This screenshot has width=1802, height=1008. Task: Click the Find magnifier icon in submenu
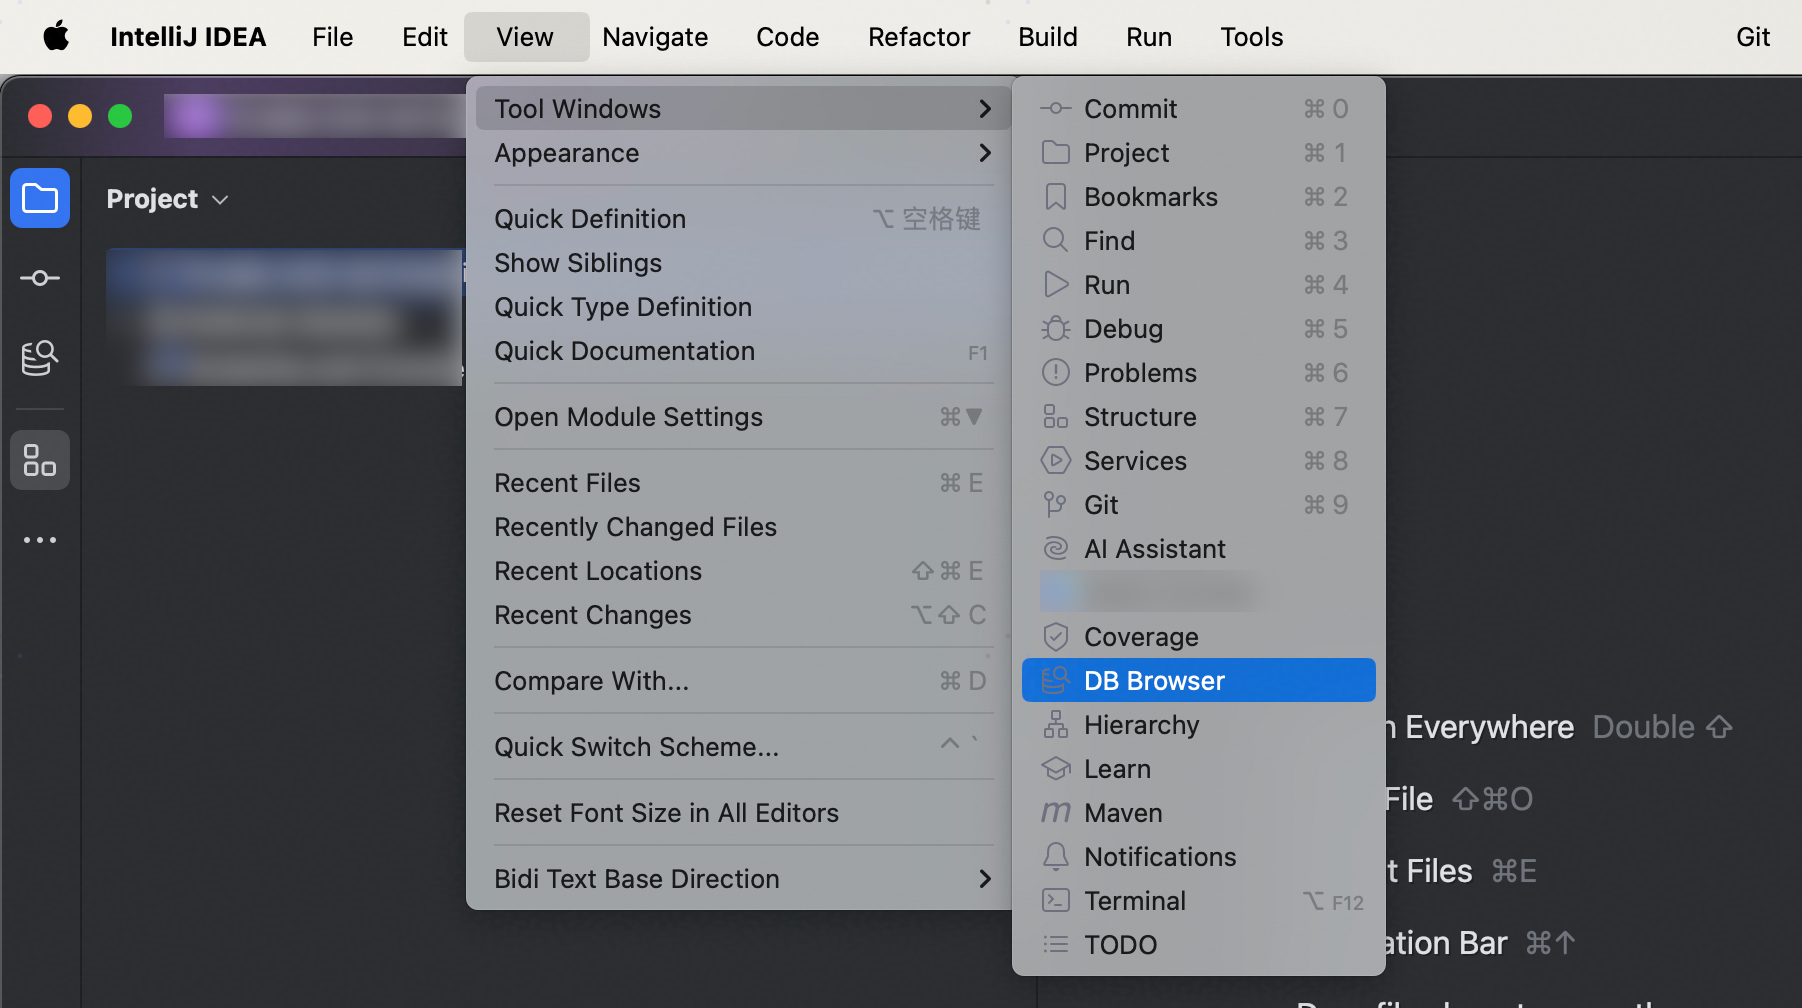coord(1055,240)
